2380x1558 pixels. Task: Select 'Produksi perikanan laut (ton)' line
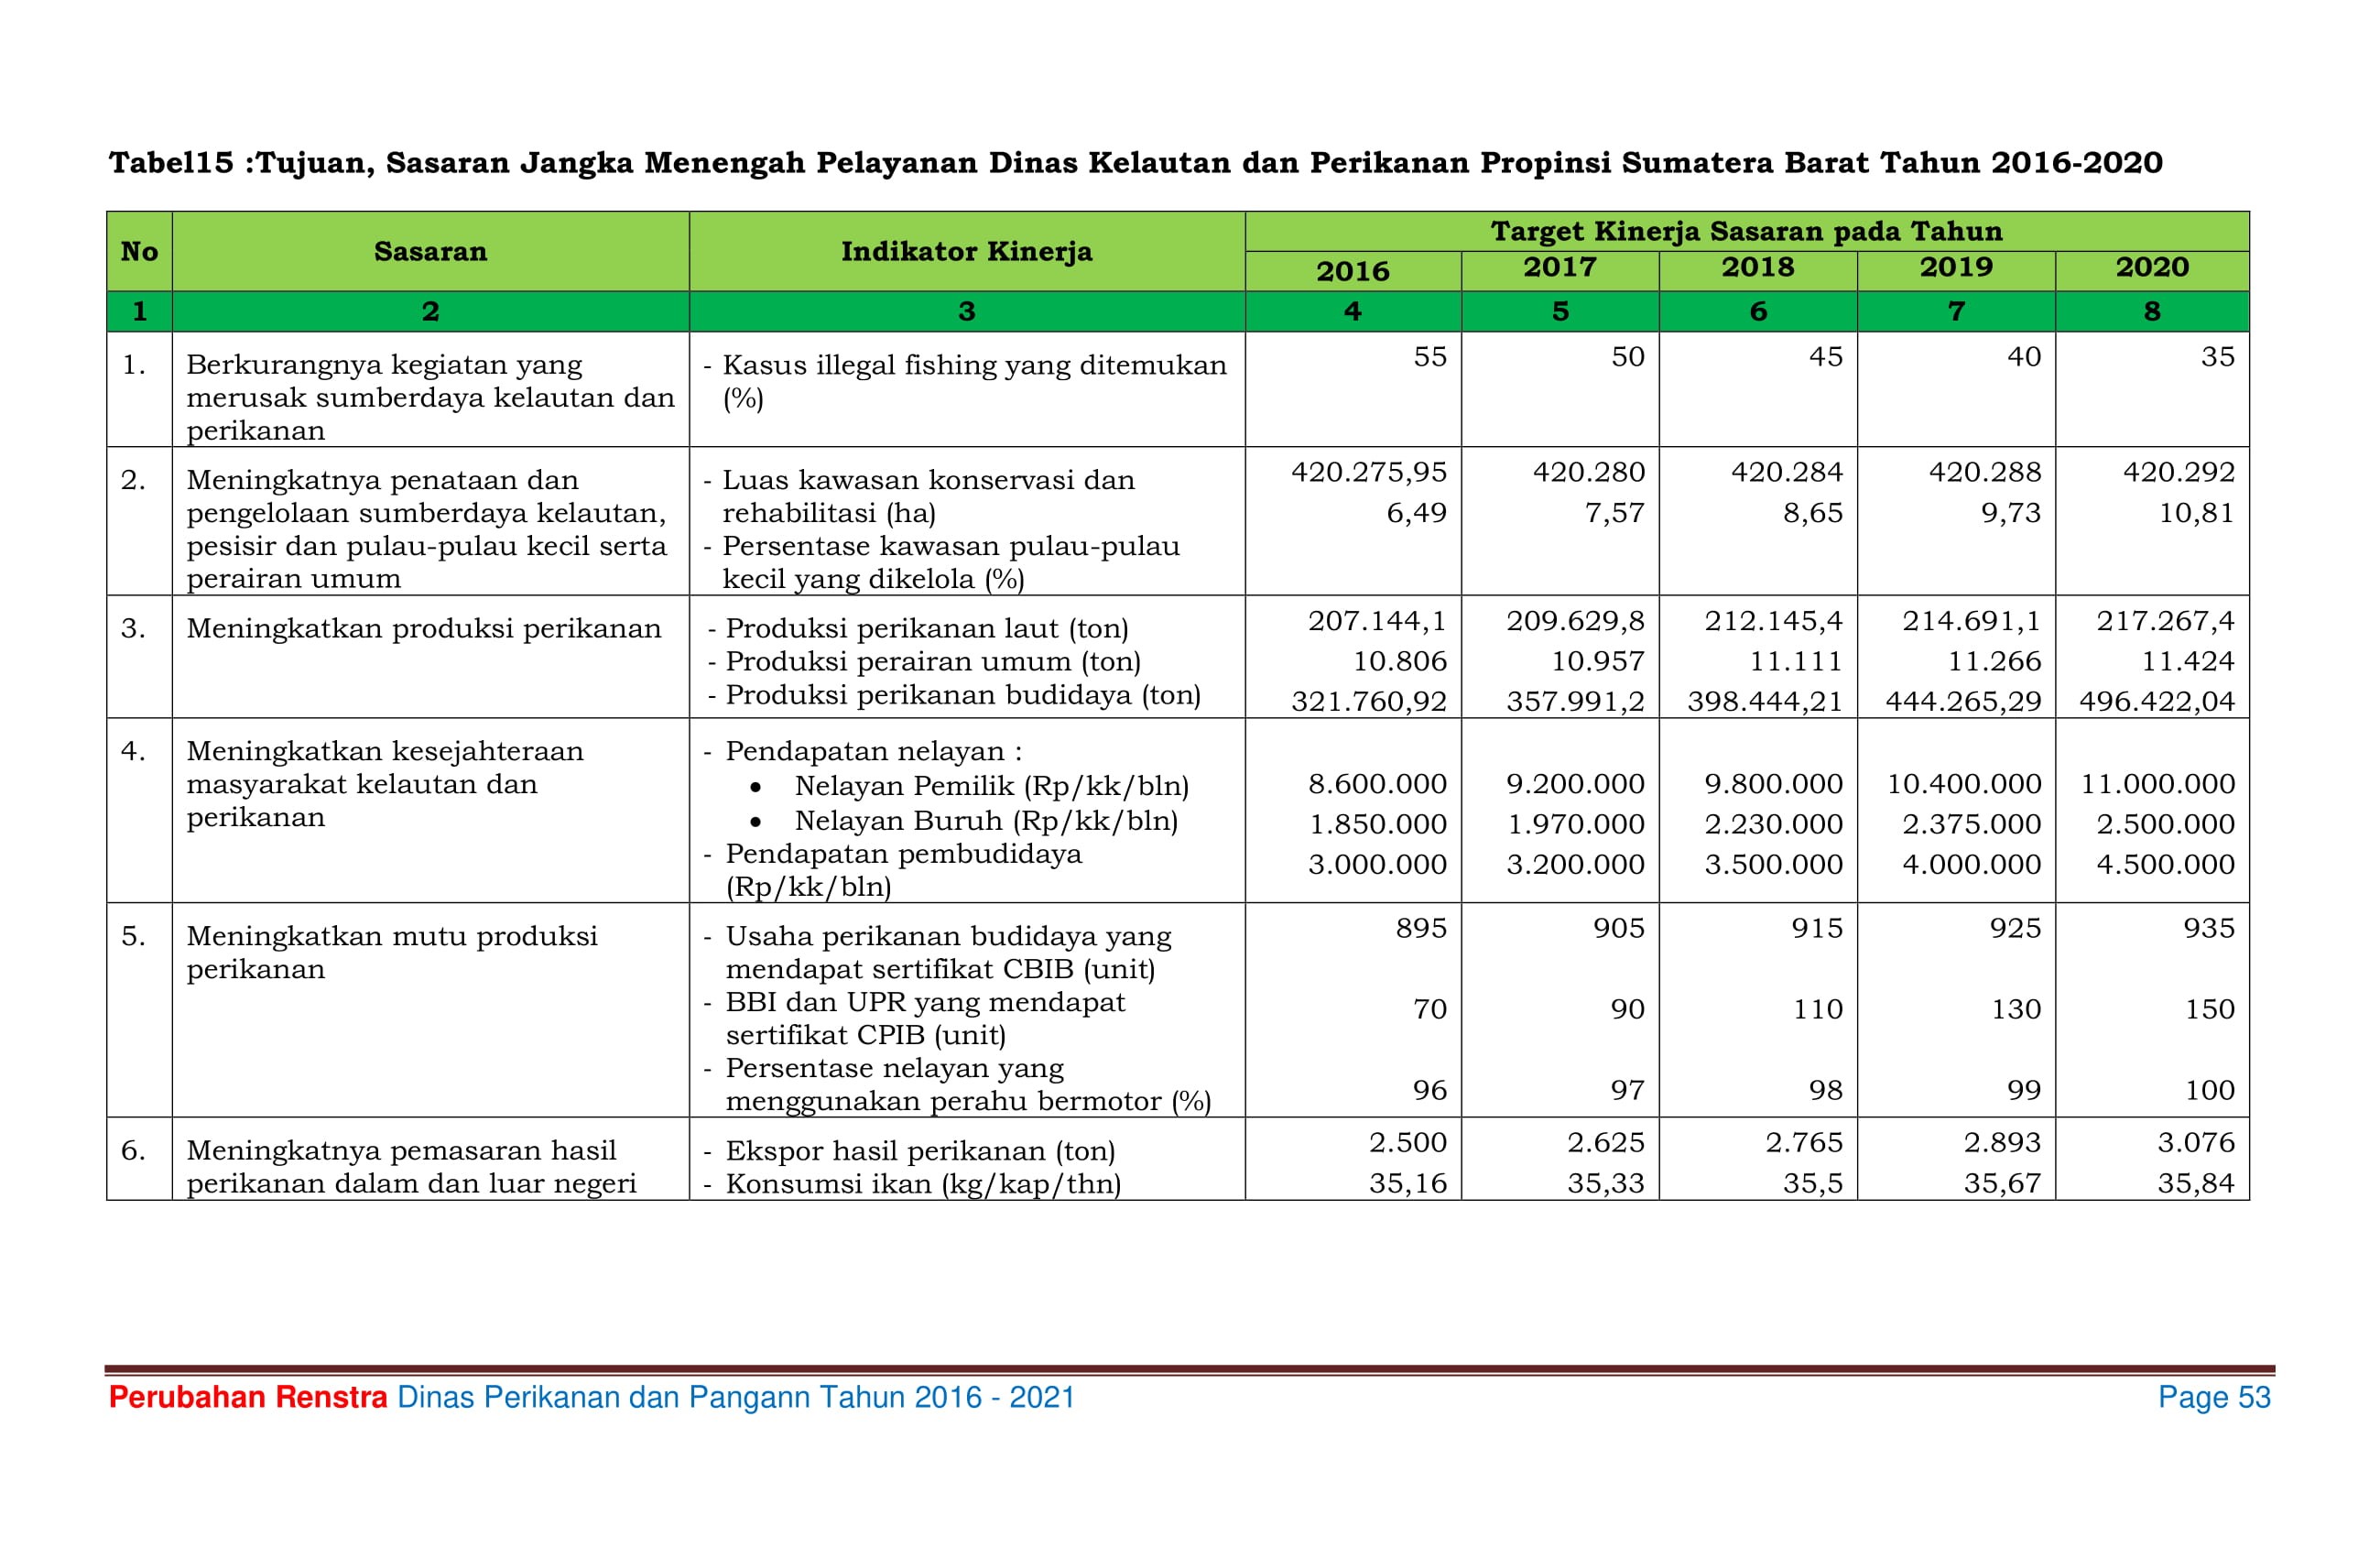tap(918, 628)
